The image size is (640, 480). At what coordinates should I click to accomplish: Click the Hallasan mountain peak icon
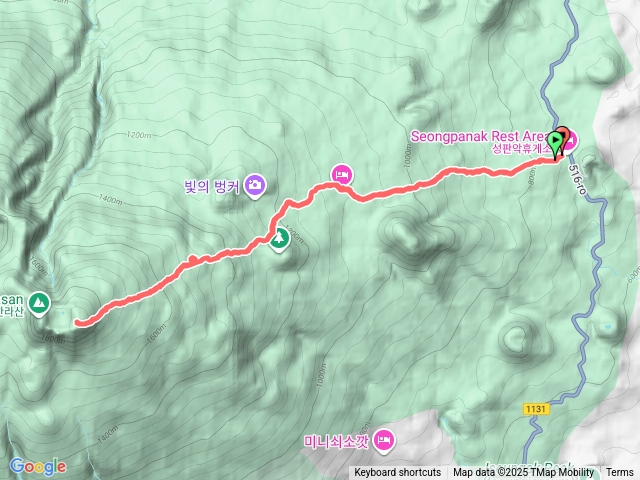pyautogui.click(x=39, y=304)
